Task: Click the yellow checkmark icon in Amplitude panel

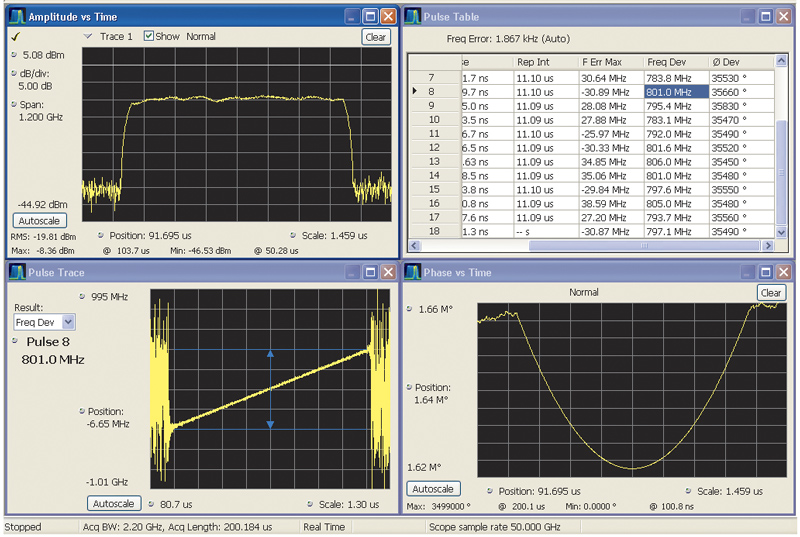Action: (15, 37)
